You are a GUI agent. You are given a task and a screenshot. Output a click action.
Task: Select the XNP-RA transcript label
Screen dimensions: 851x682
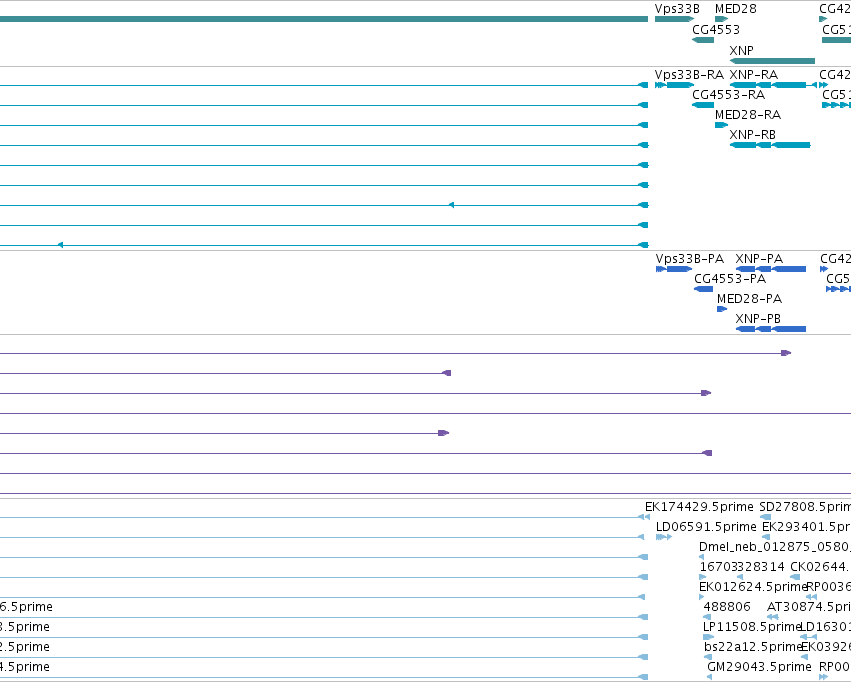click(x=753, y=74)
